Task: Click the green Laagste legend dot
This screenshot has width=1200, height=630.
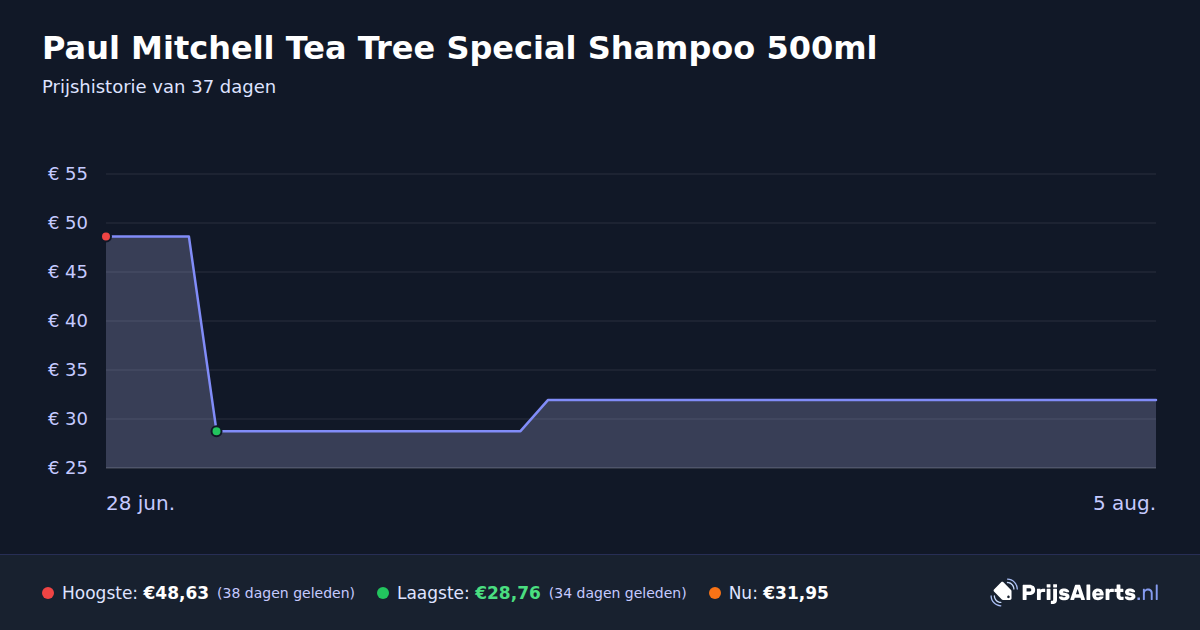Action: [383, 593]
